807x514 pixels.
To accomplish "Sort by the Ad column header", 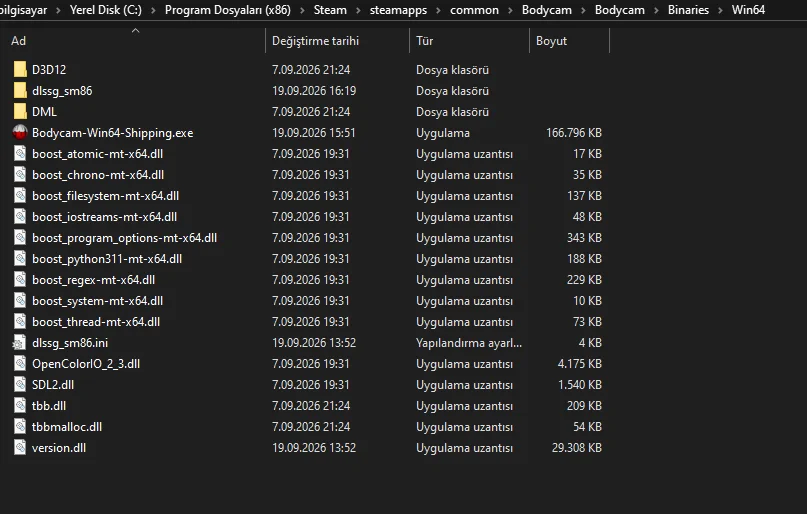I will pyautogui.click(x=19, y=41).
